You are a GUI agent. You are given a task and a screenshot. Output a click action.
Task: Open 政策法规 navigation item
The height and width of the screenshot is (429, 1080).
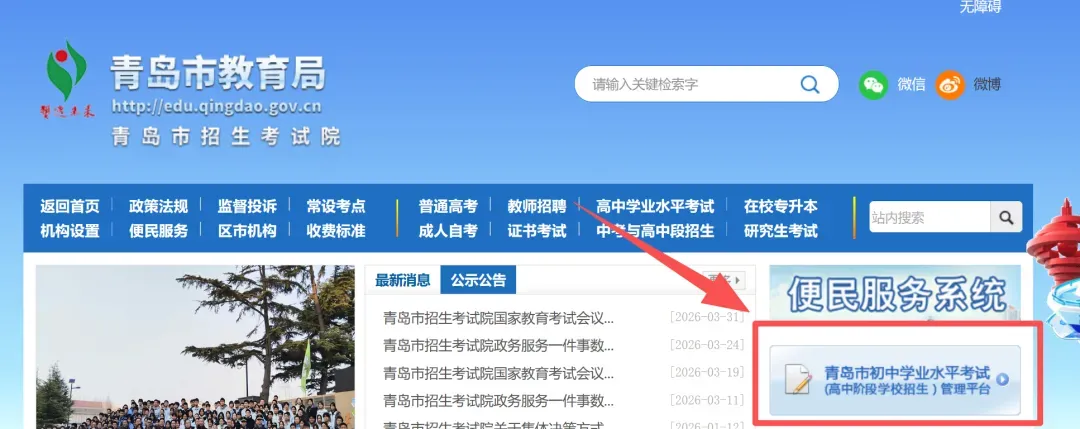pos(158,206)
